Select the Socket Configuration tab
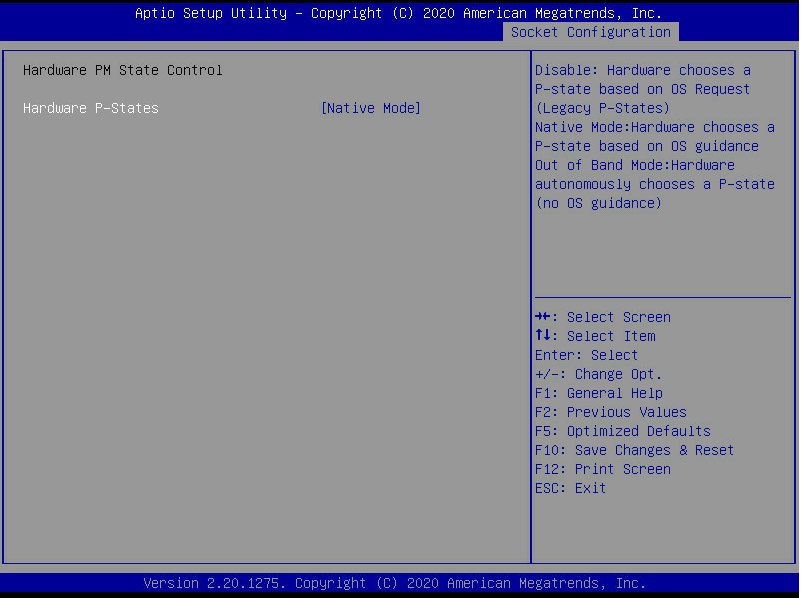The width and height of the screenshot is (801, 598). point(591,32)
